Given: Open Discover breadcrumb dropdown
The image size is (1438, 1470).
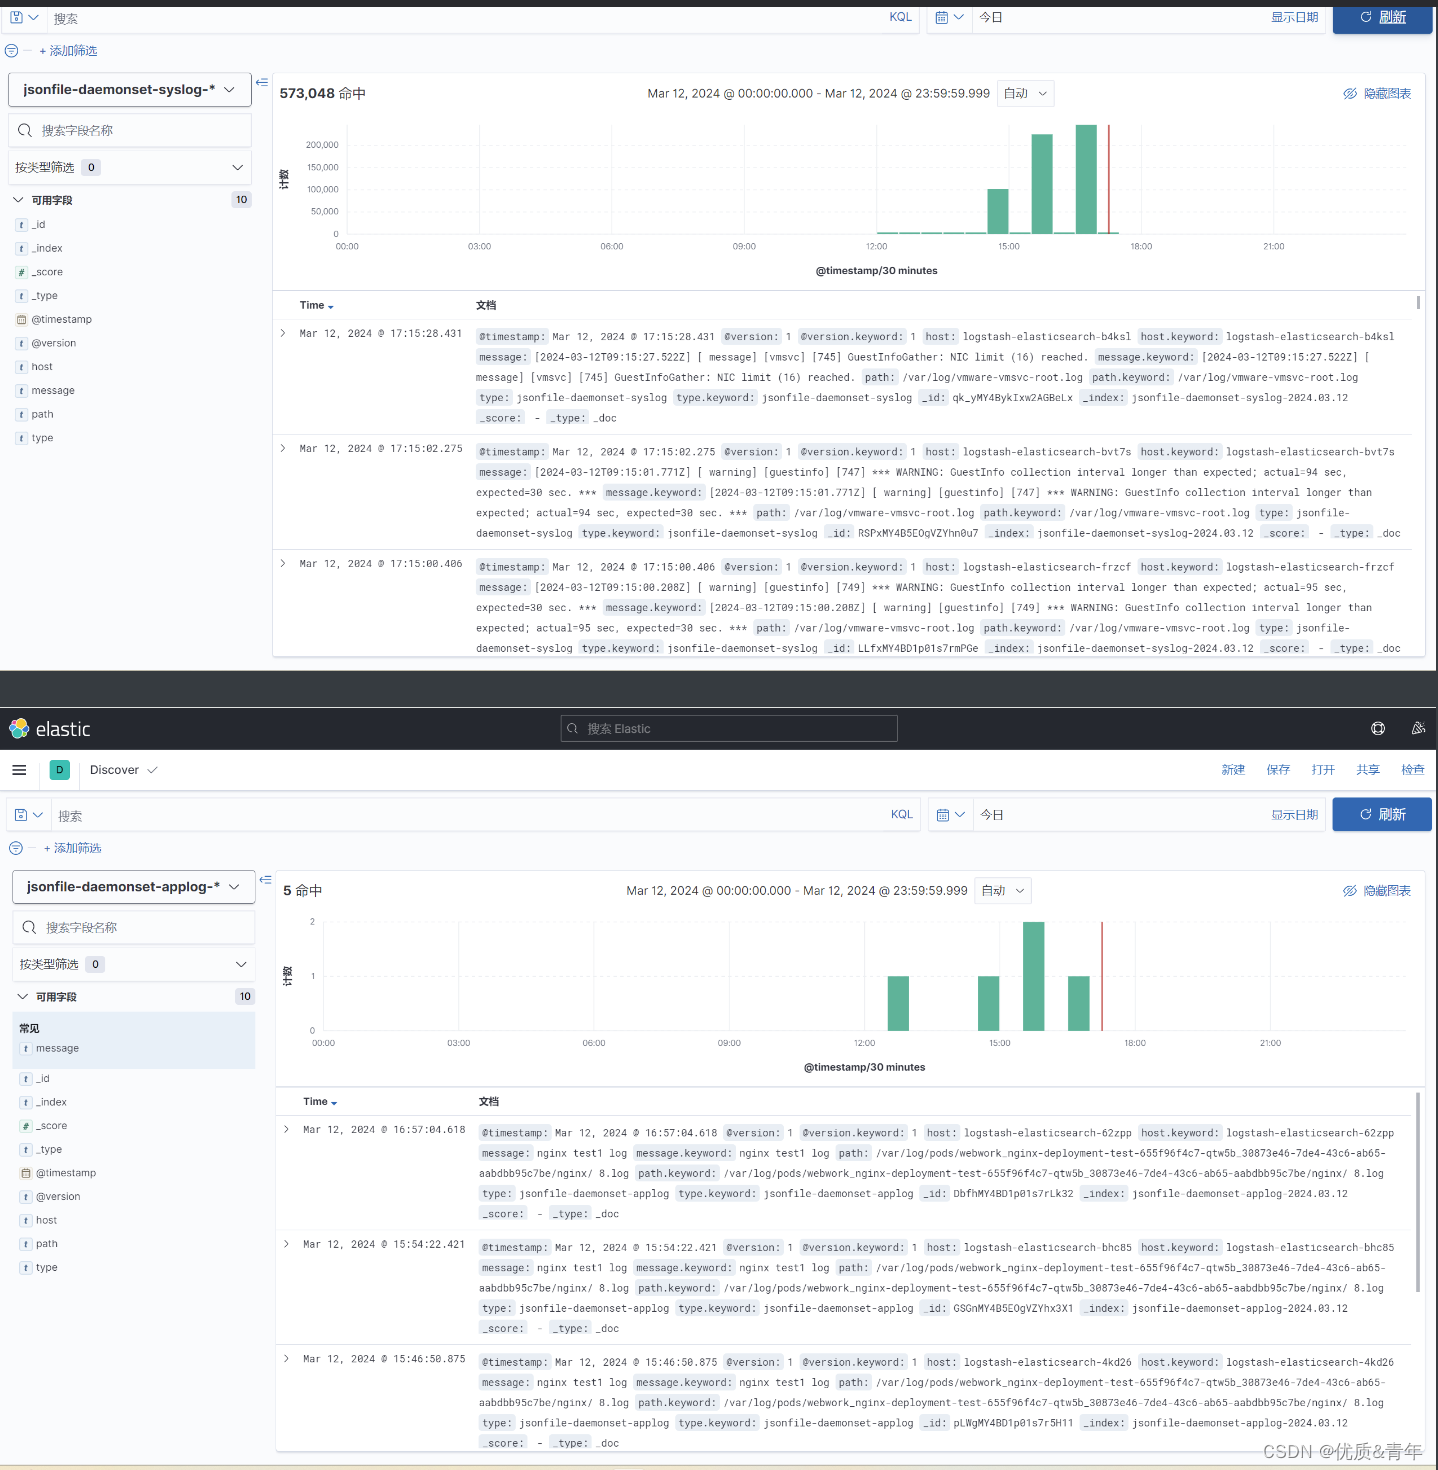Looking at the screenshot, I should click(124, 770).
